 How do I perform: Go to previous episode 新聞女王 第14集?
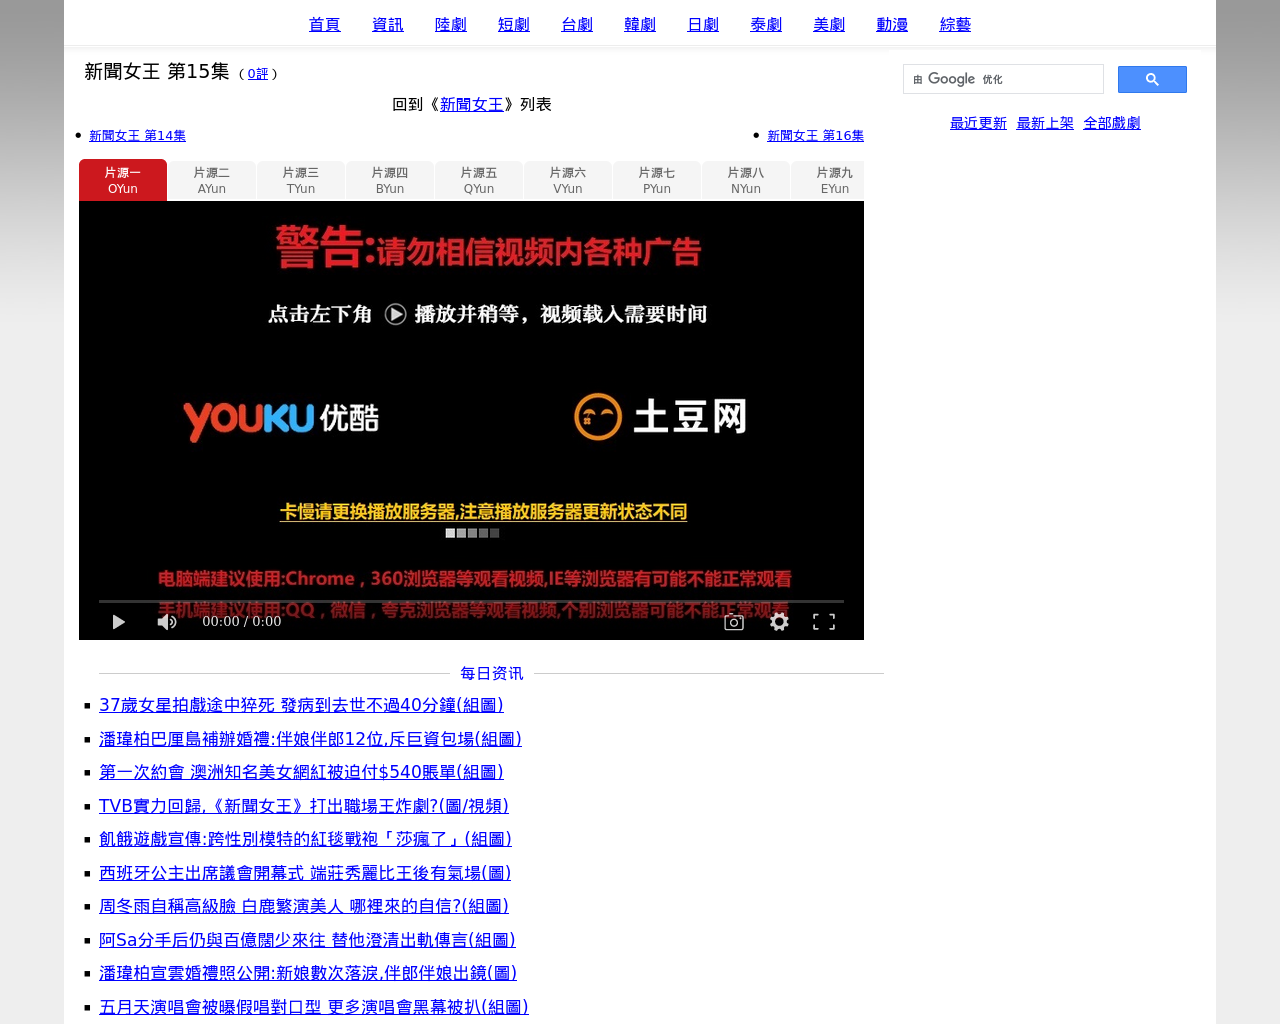click(x=137, y=135)
